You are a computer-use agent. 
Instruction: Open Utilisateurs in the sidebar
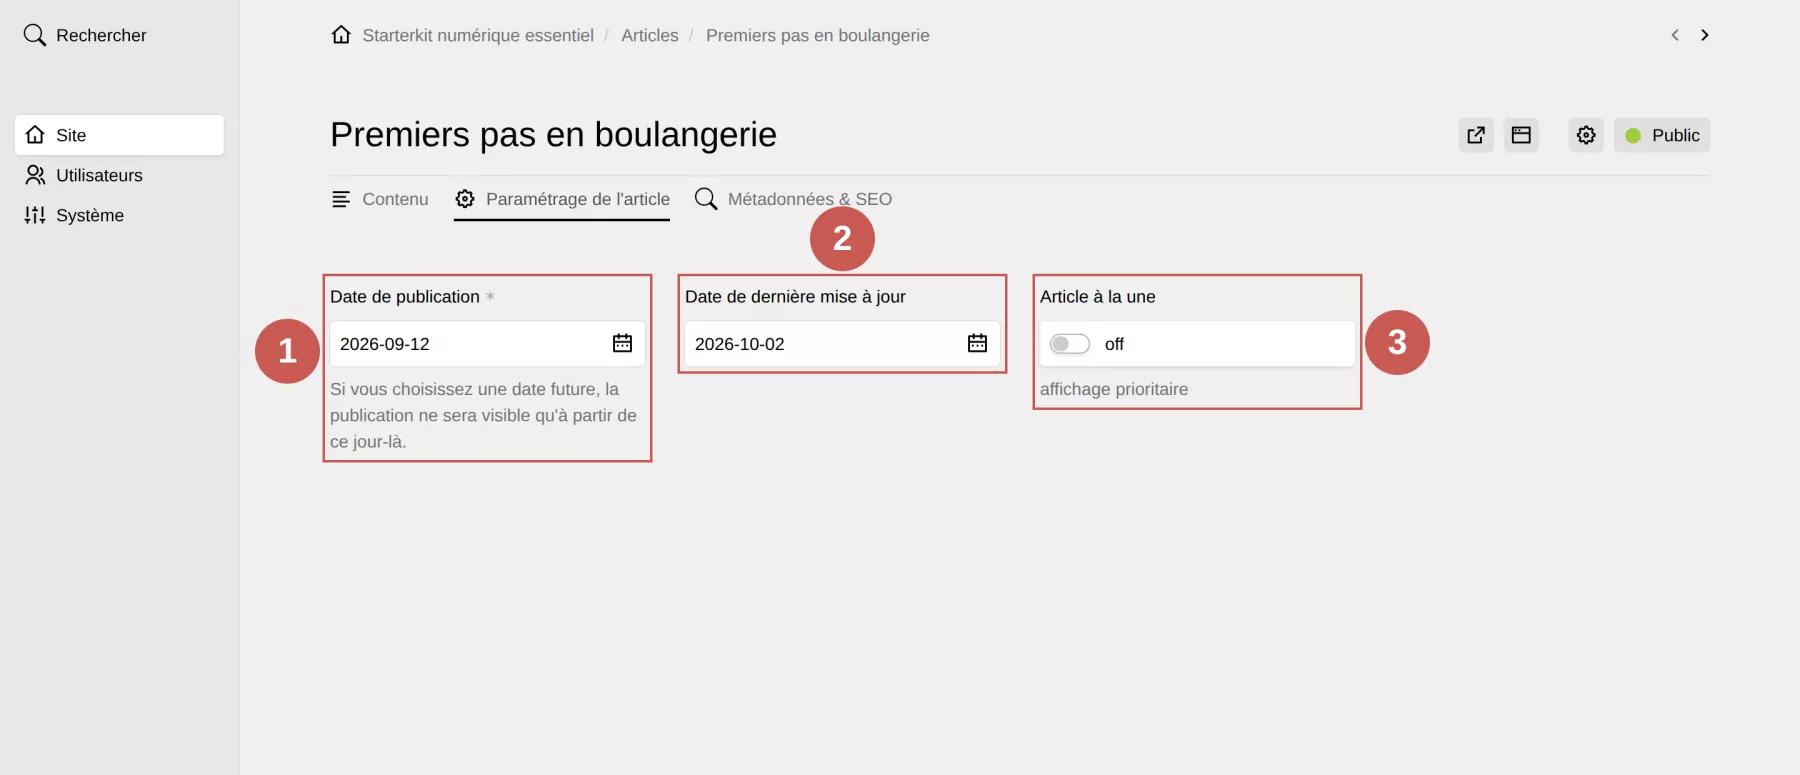tap(119, 175)
